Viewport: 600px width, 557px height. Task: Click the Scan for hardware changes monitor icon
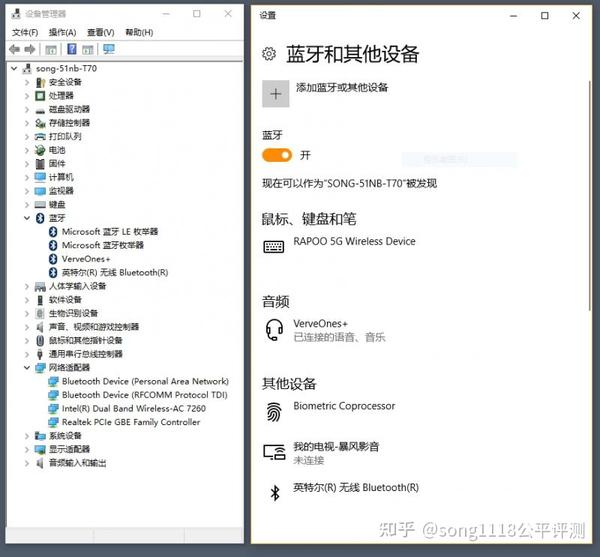point(109,49)
